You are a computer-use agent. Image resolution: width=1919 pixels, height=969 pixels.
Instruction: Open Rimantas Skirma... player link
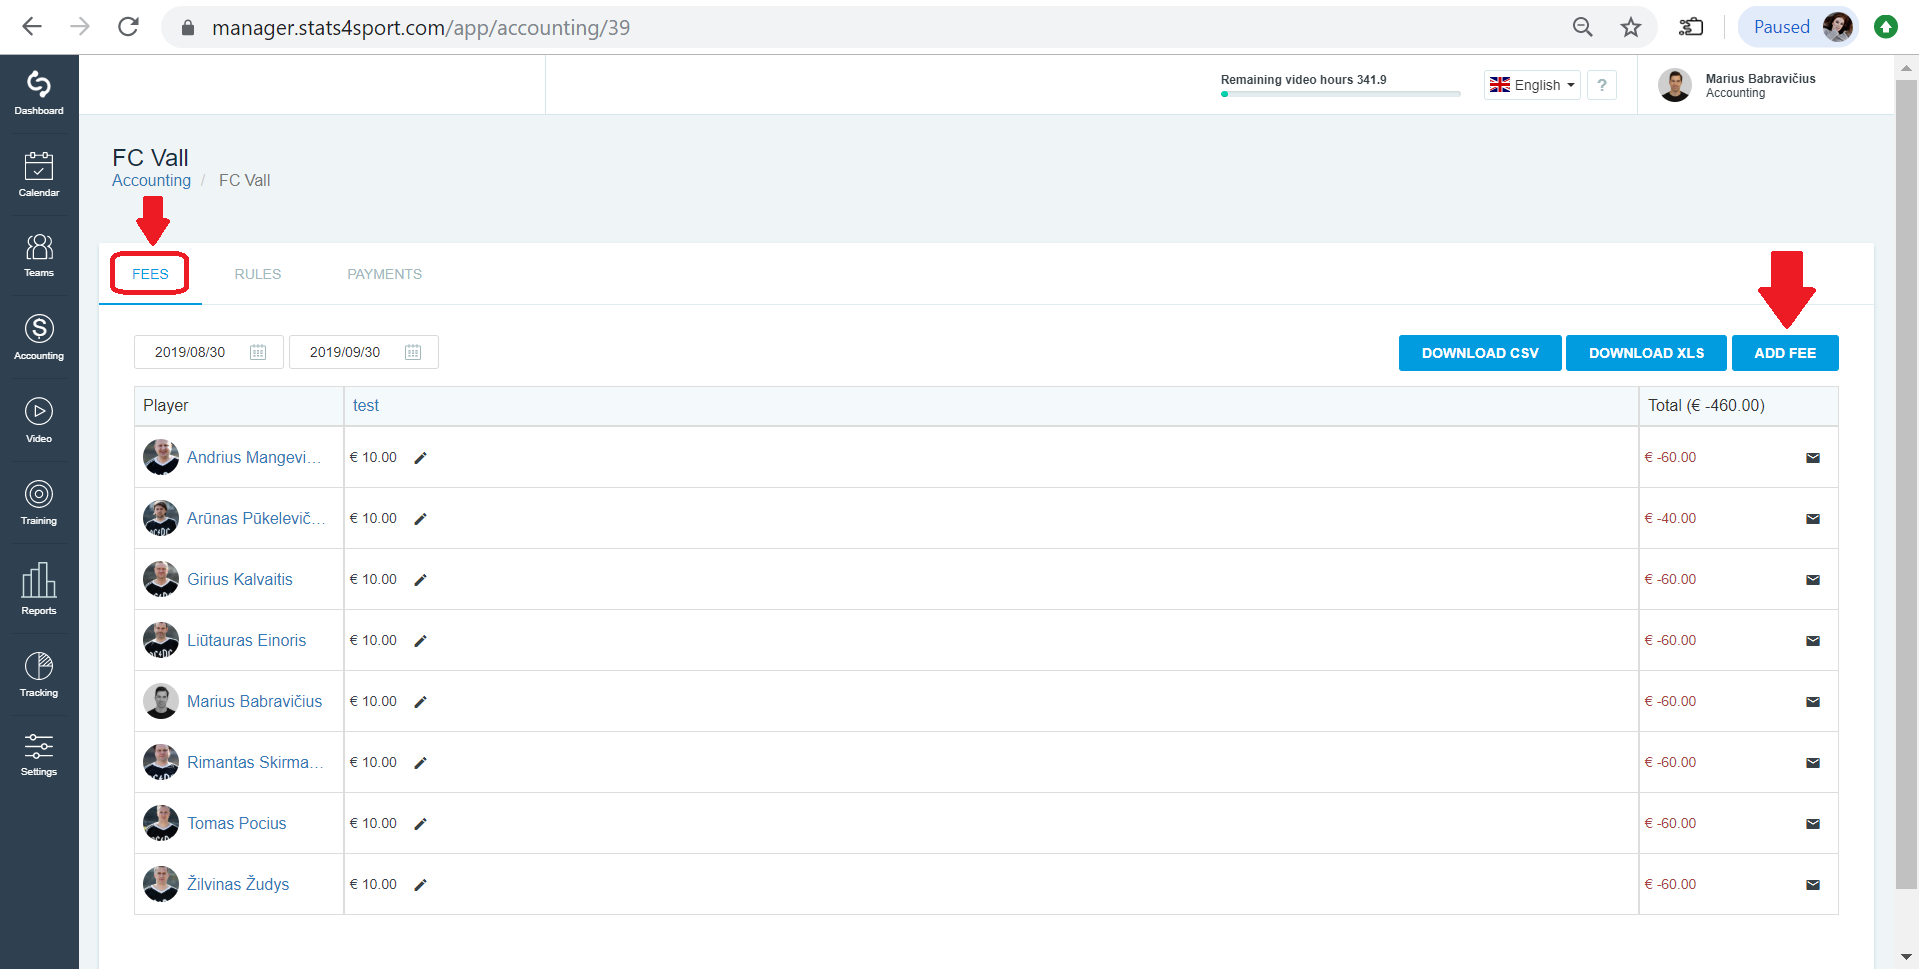tap(255, 763)
